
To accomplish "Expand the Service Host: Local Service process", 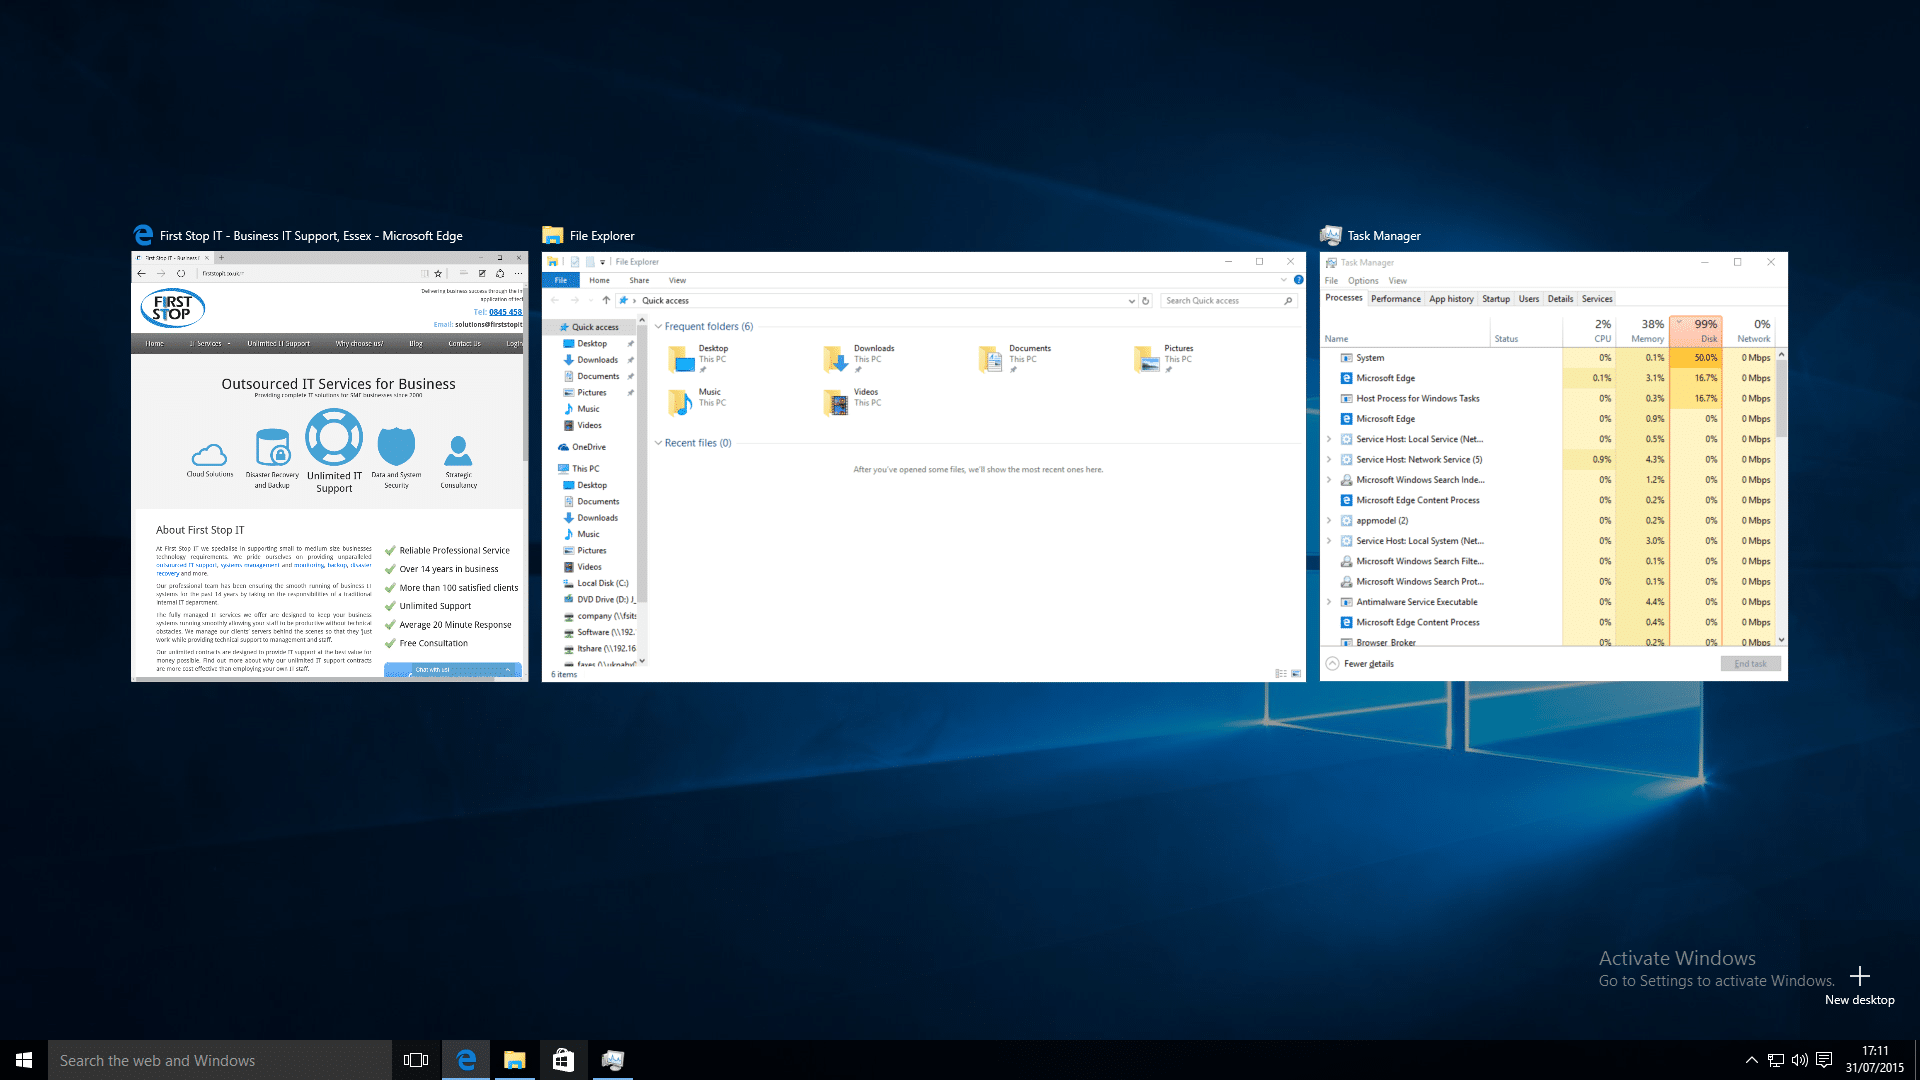I will [1330, 439].
